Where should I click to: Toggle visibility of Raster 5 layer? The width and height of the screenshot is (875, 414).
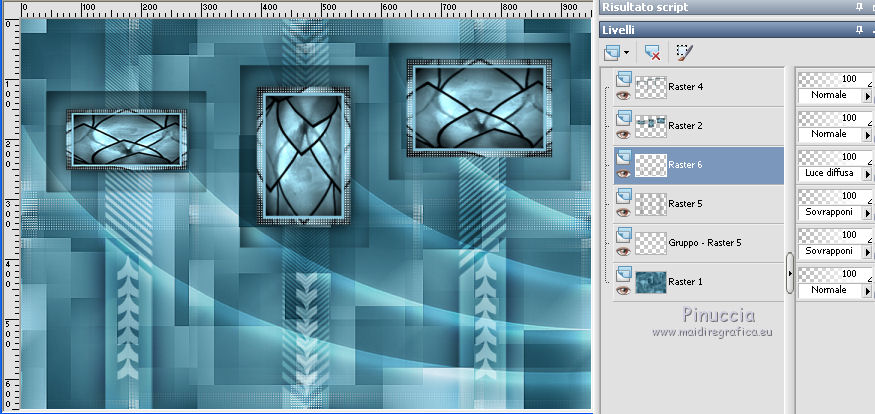tap(623, 213)
